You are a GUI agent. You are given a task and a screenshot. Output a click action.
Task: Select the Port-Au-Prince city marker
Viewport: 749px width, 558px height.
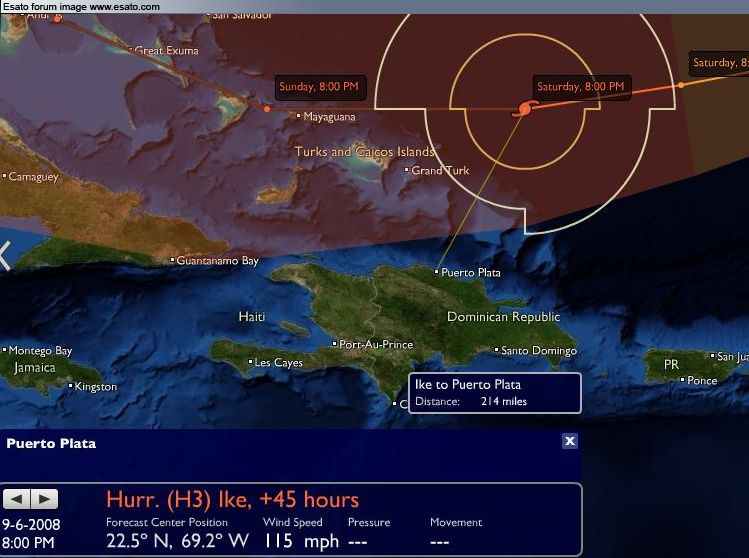tap(335, 344)
